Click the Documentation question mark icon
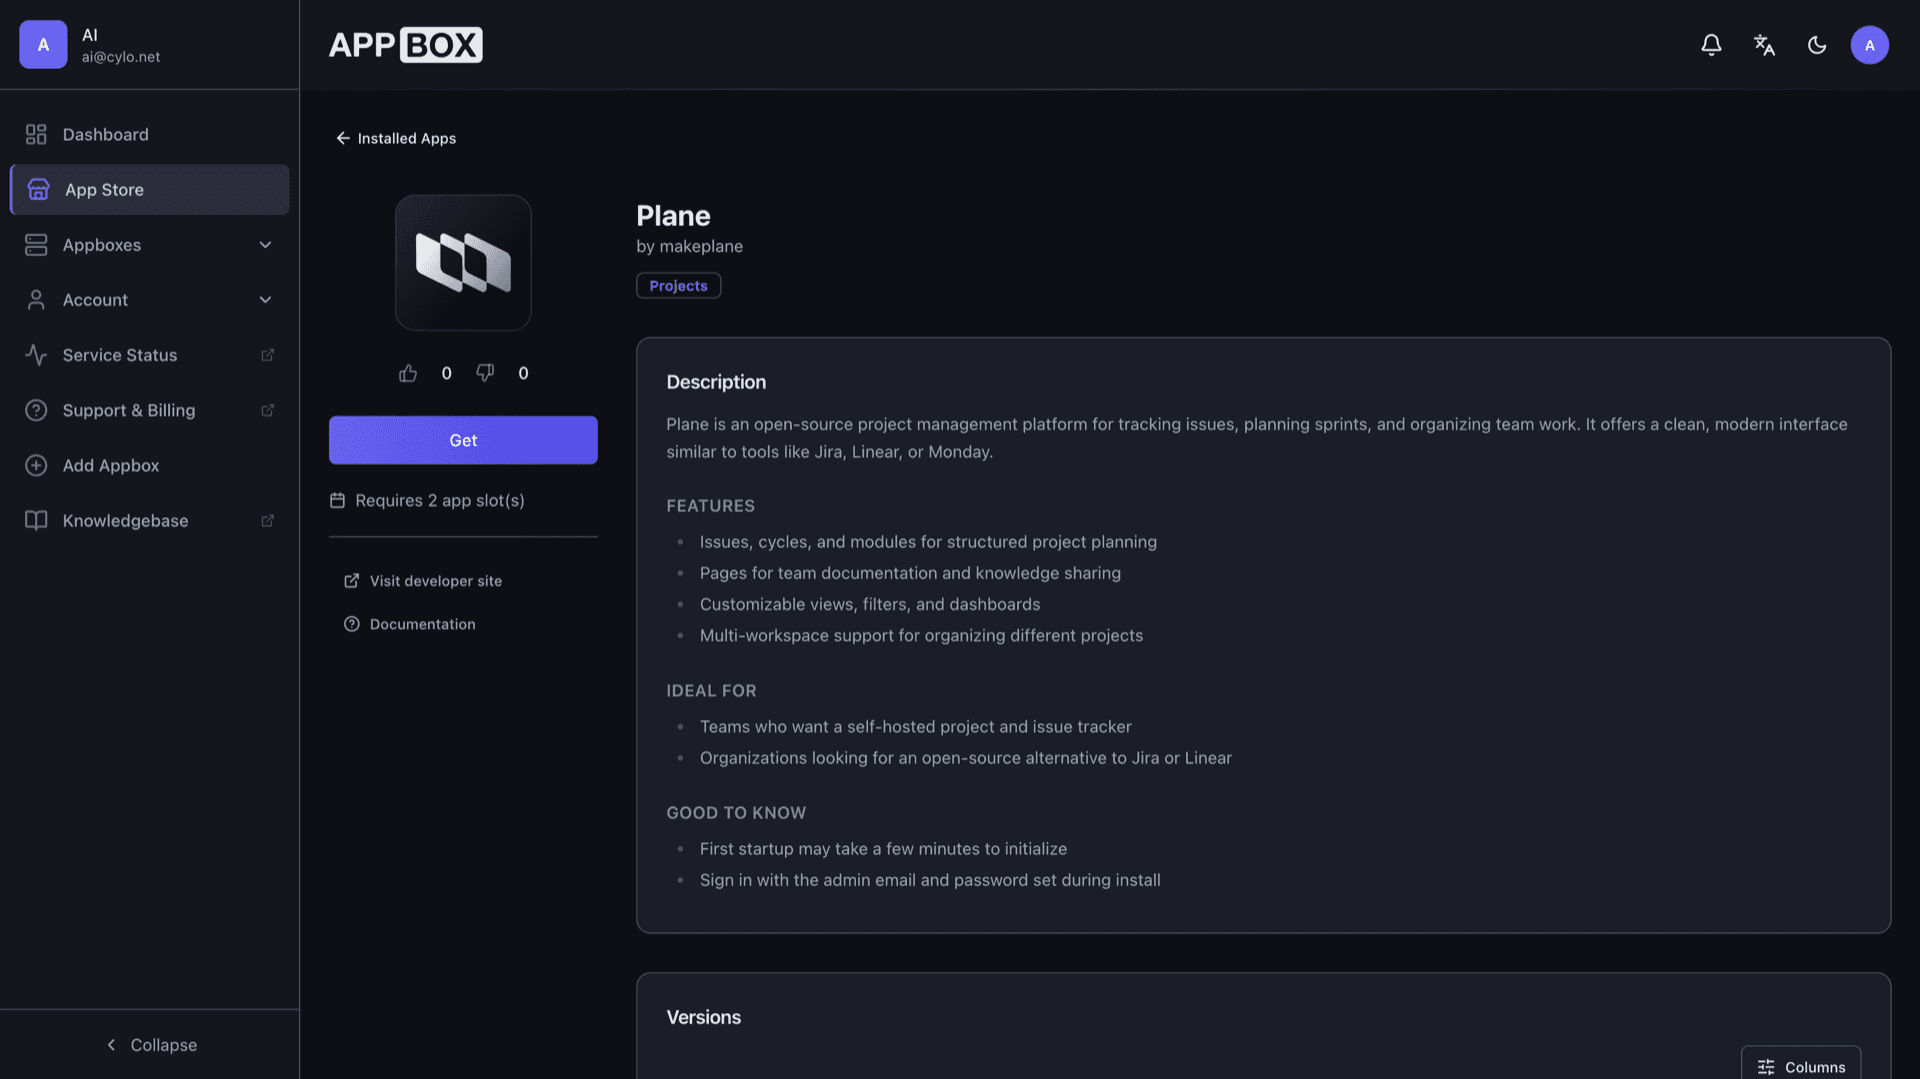 coord(351,624)
